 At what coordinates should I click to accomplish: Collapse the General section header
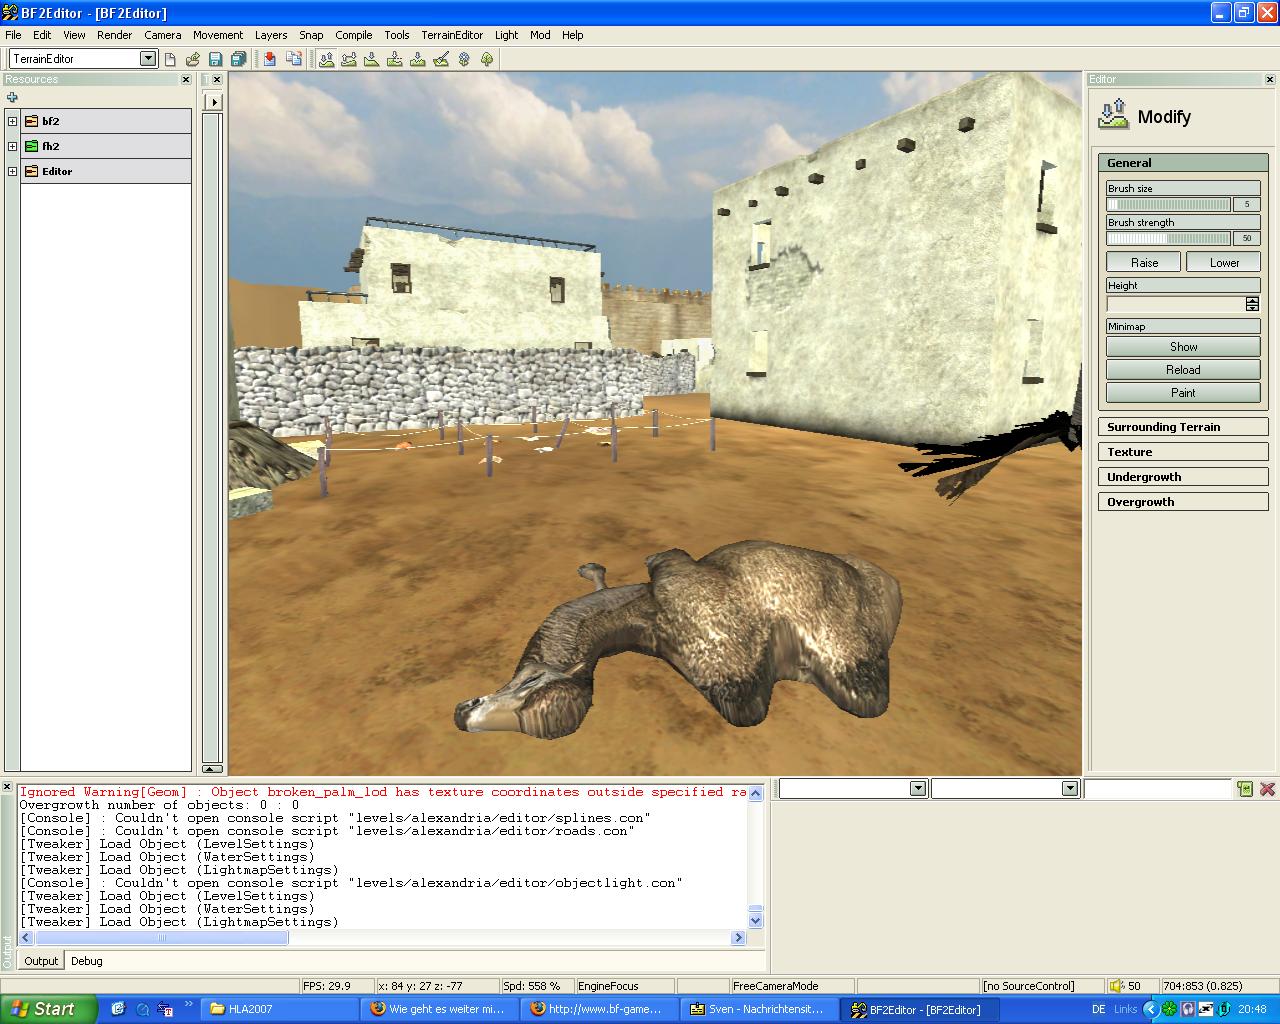[1183, 163]
